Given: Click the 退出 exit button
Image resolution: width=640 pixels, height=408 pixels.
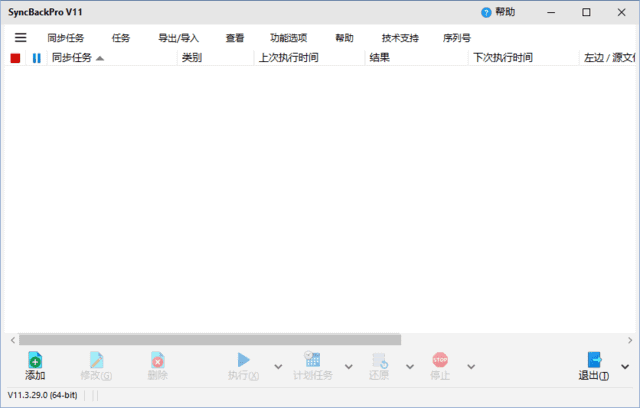Looking at the screenshot, I should click(593, 366).
